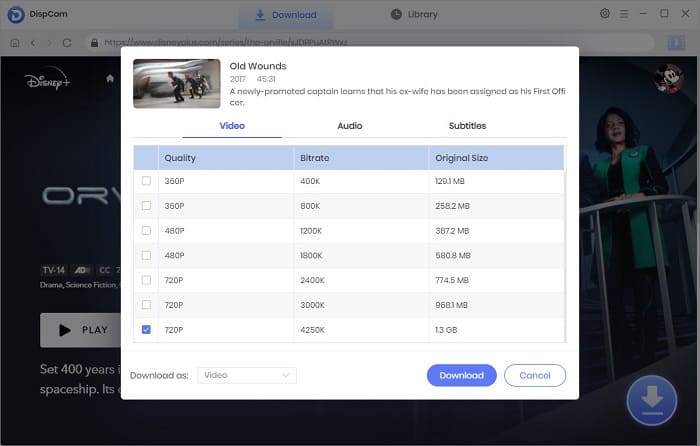Open the Library top tab
Viewport: 700px width, 446px height.
[414, 14]
